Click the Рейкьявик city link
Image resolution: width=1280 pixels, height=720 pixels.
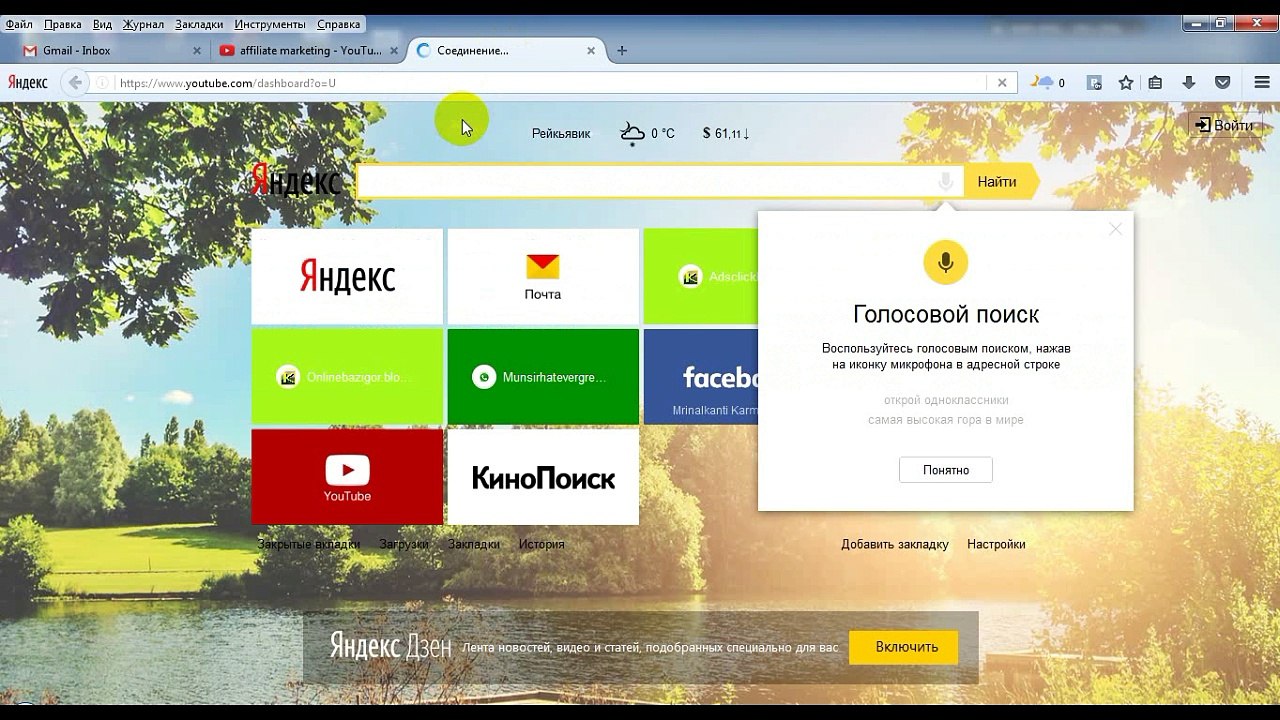(x=561, y=133)
